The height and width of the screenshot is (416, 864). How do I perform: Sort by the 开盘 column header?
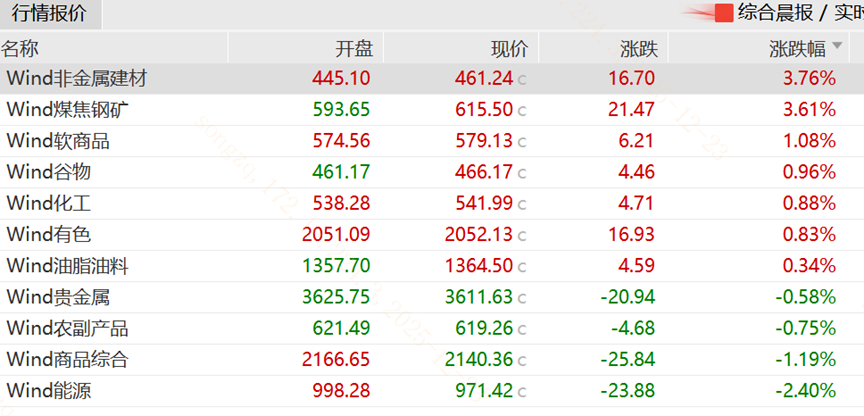(353, 48)
